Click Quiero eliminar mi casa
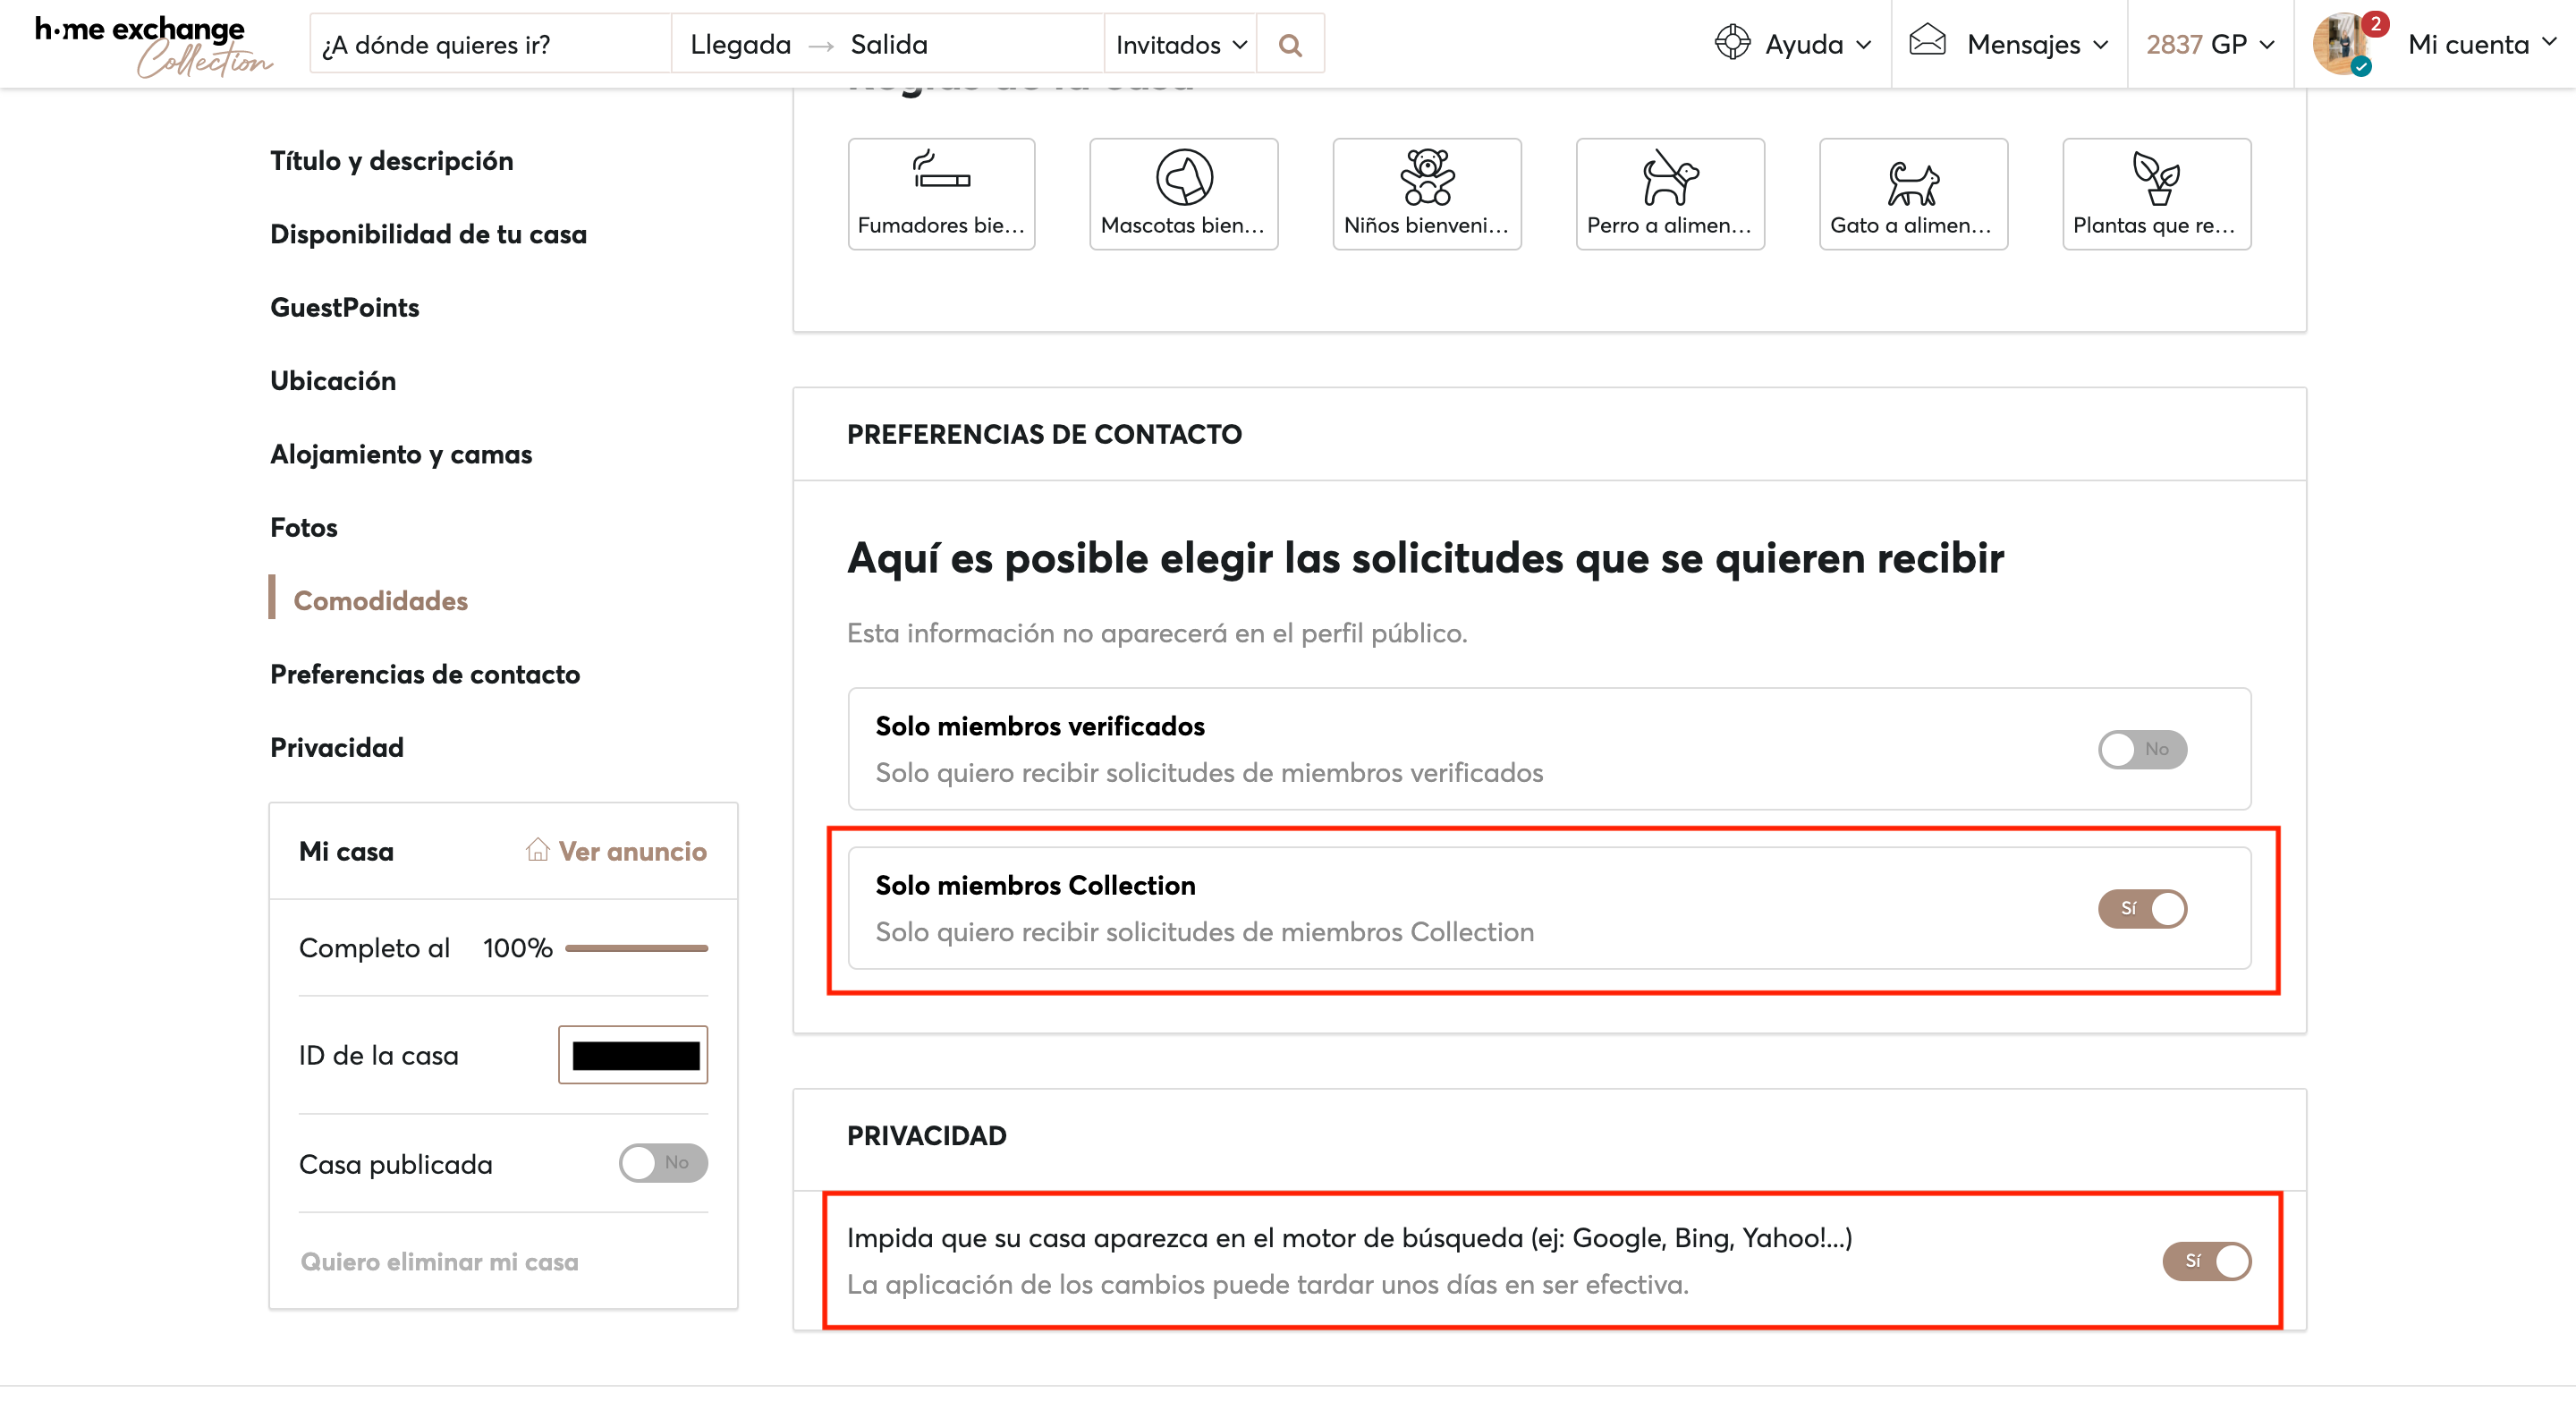This screenshot has width=2576, height=1410. [x=439, y=1261]
